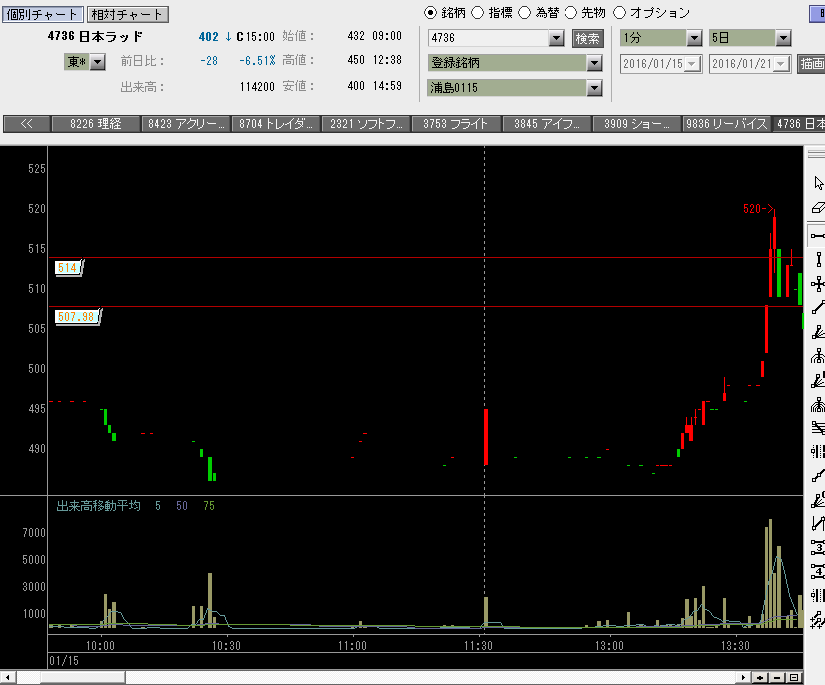Select the parallel channel lines tool
Screen dimensions: 825x685
click(818, 428)
